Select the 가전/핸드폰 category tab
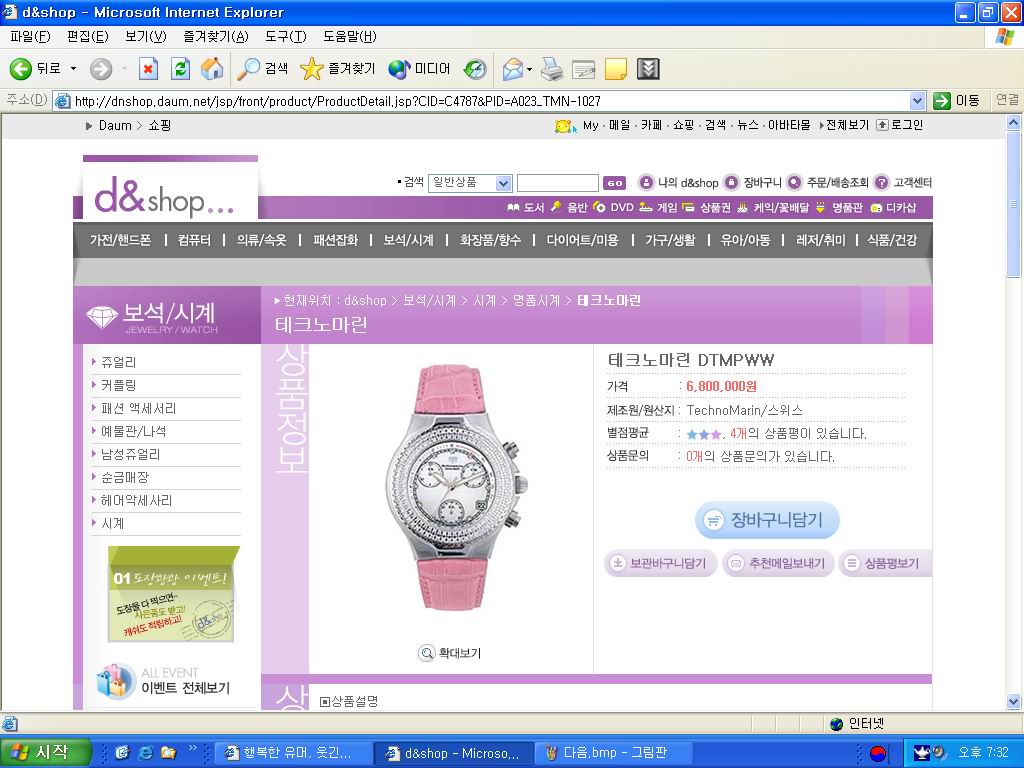Screen dimensions: 1024x768 120,240
